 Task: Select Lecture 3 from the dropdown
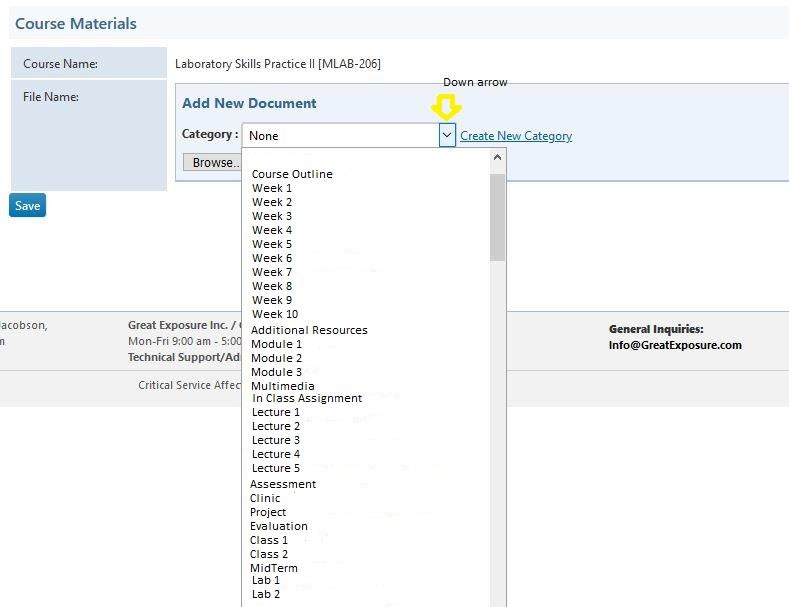(x=275, y=440)
